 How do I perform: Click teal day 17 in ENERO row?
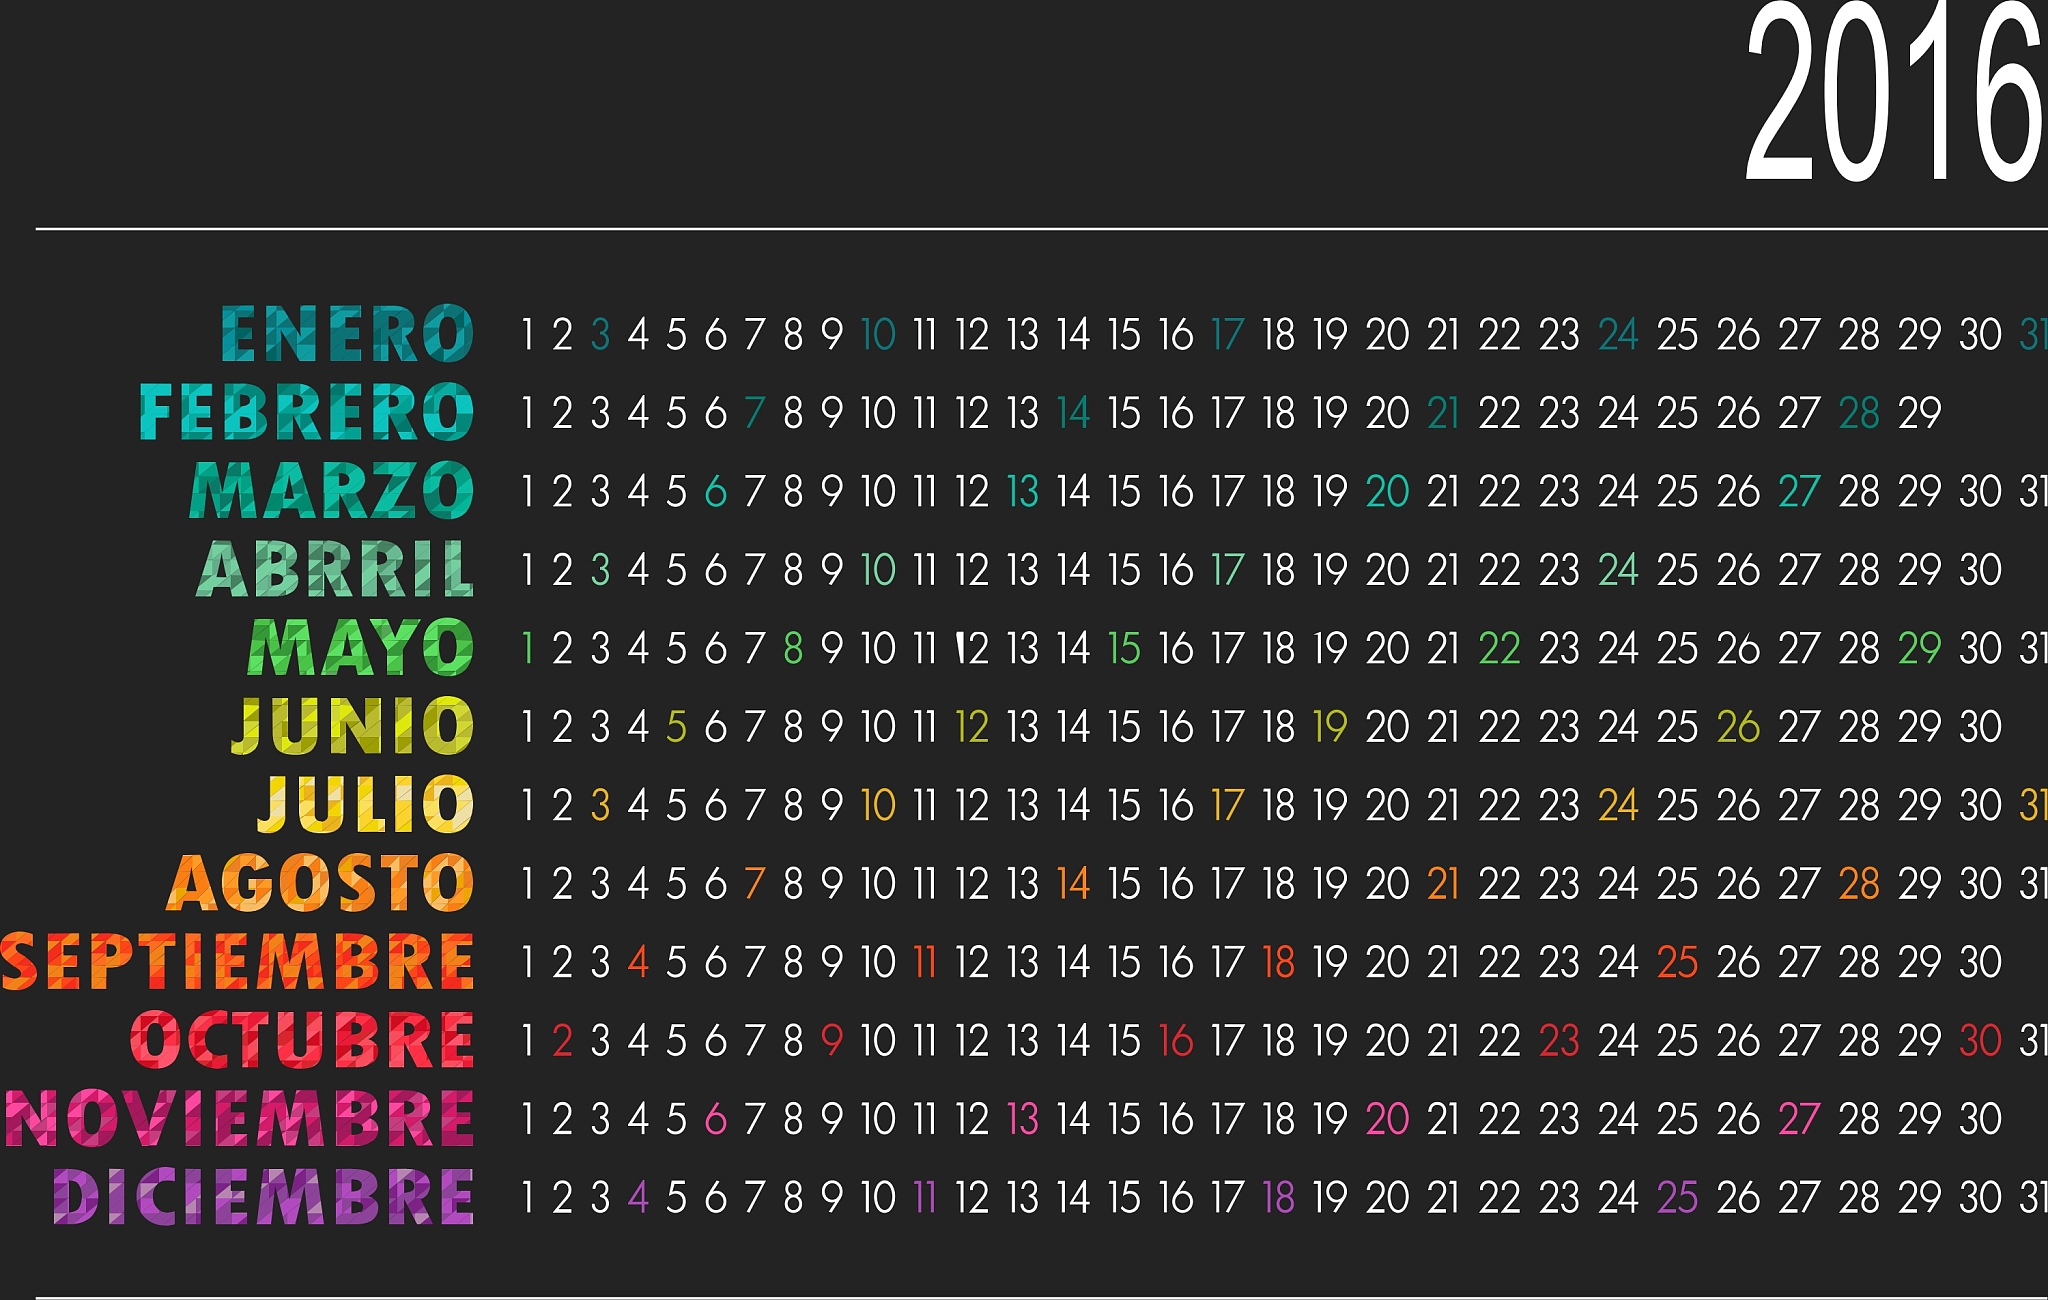tap(1227, 335)
